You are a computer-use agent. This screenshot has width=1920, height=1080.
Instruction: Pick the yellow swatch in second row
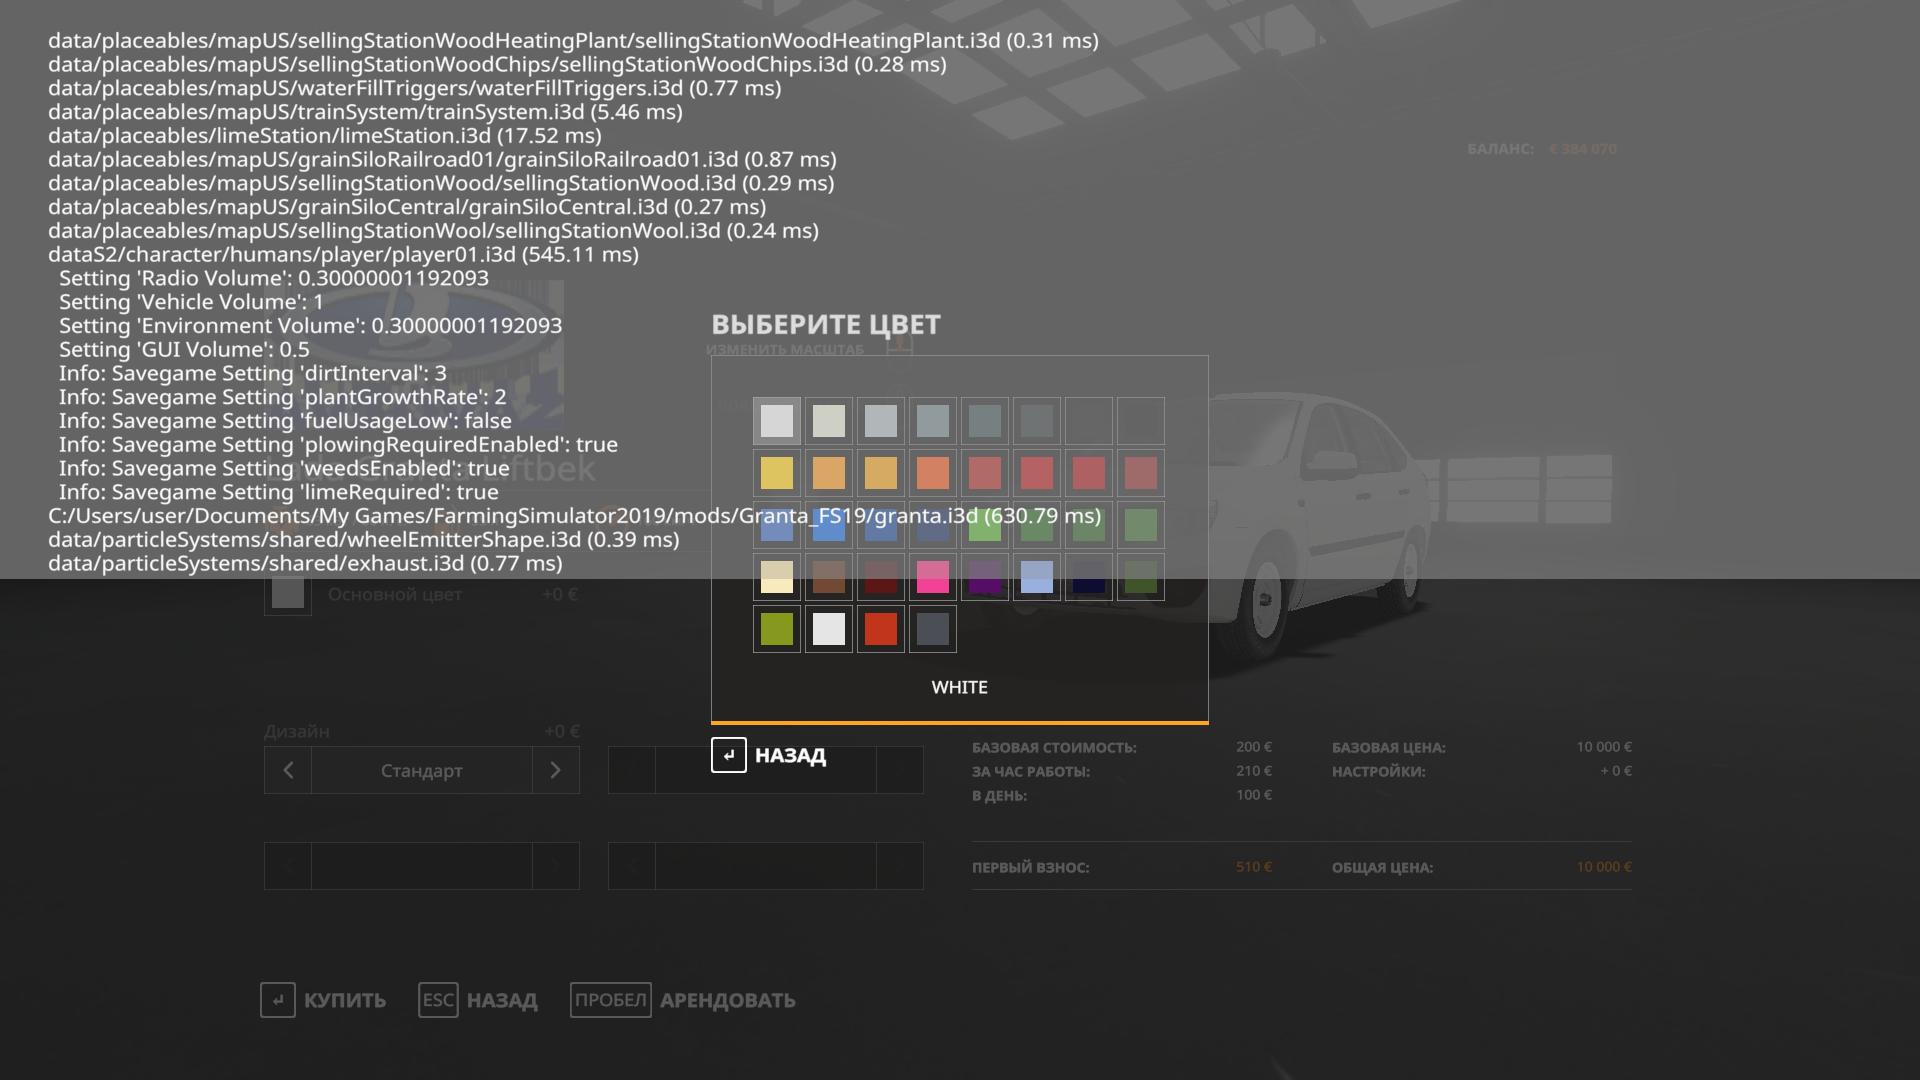(777, 473)
